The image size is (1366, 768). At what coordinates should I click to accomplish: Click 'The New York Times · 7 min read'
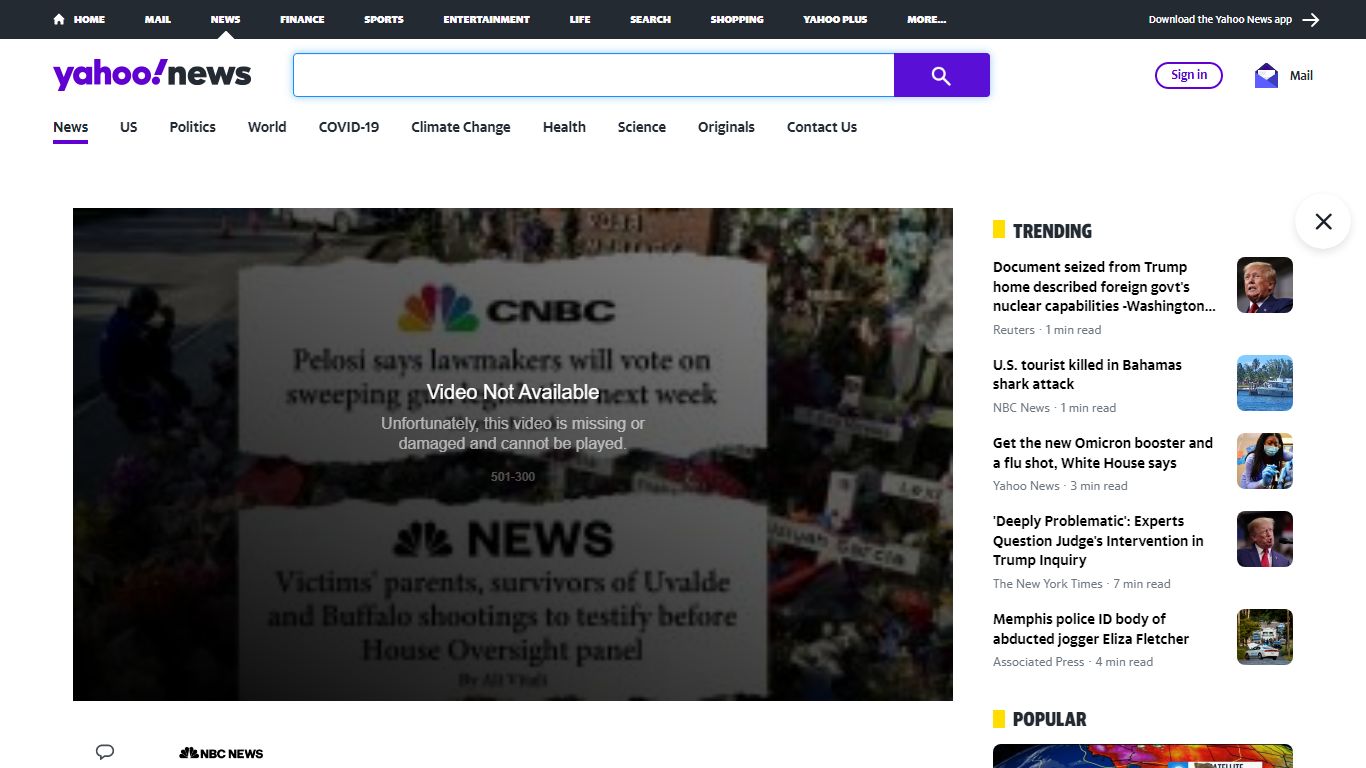tap(1081, 584)
